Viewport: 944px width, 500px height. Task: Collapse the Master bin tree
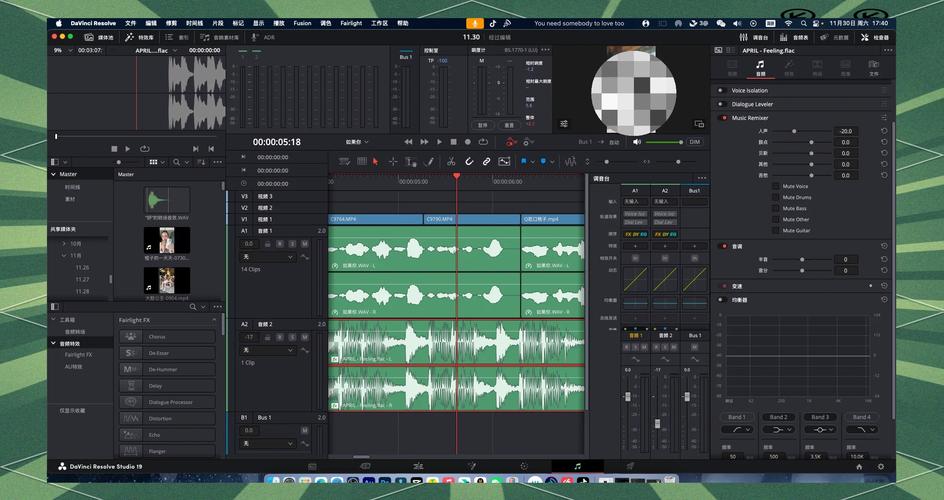click(53, 174)
